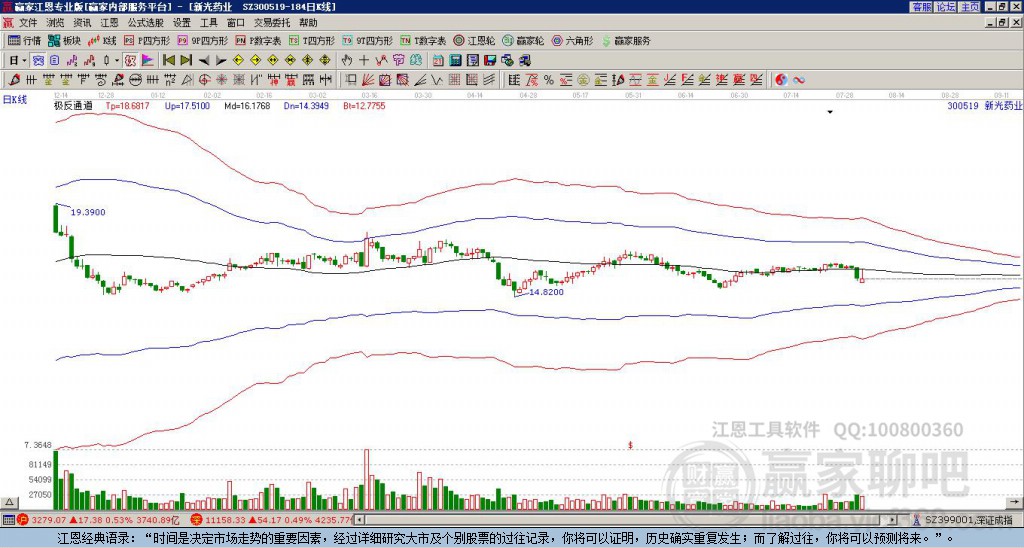Click the 300519 新光药业 stock label
Image resolution: width=1024 pixels, height=548 pixels.
pos(984,105)
